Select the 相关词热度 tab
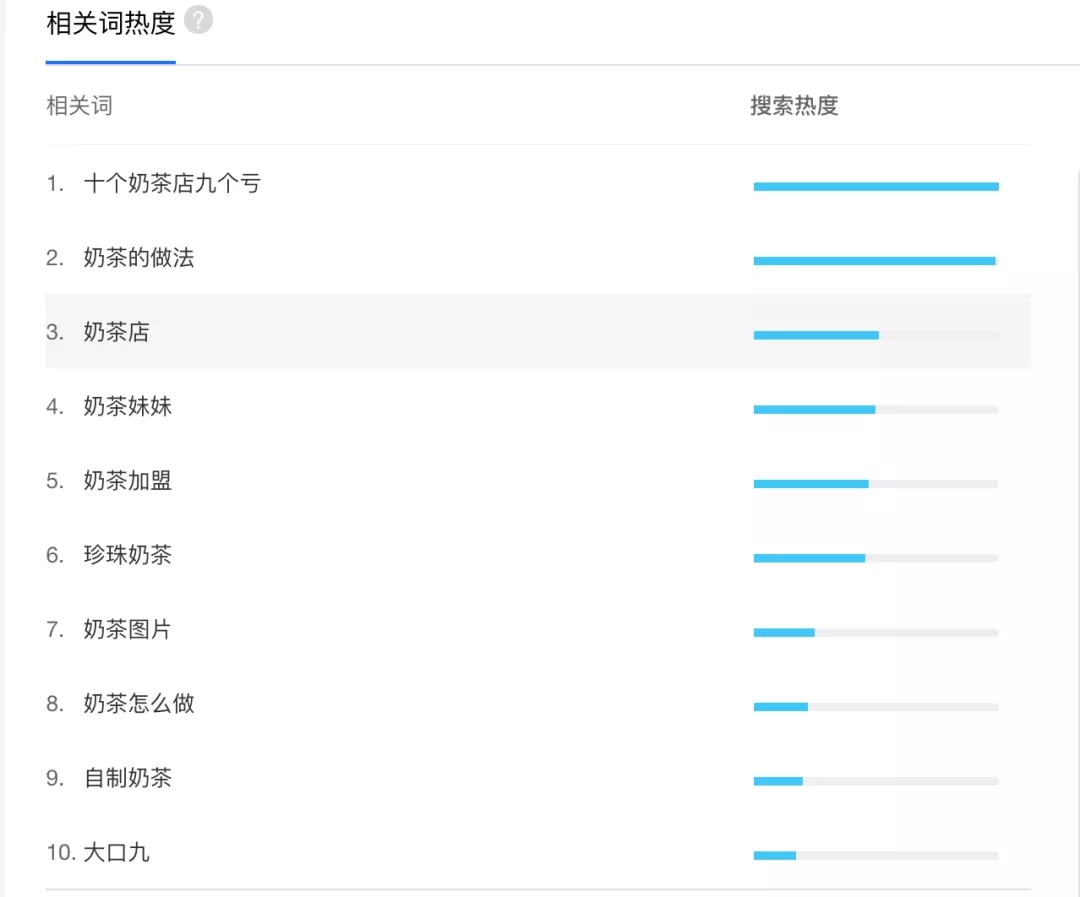 click(x=110, y=24)
